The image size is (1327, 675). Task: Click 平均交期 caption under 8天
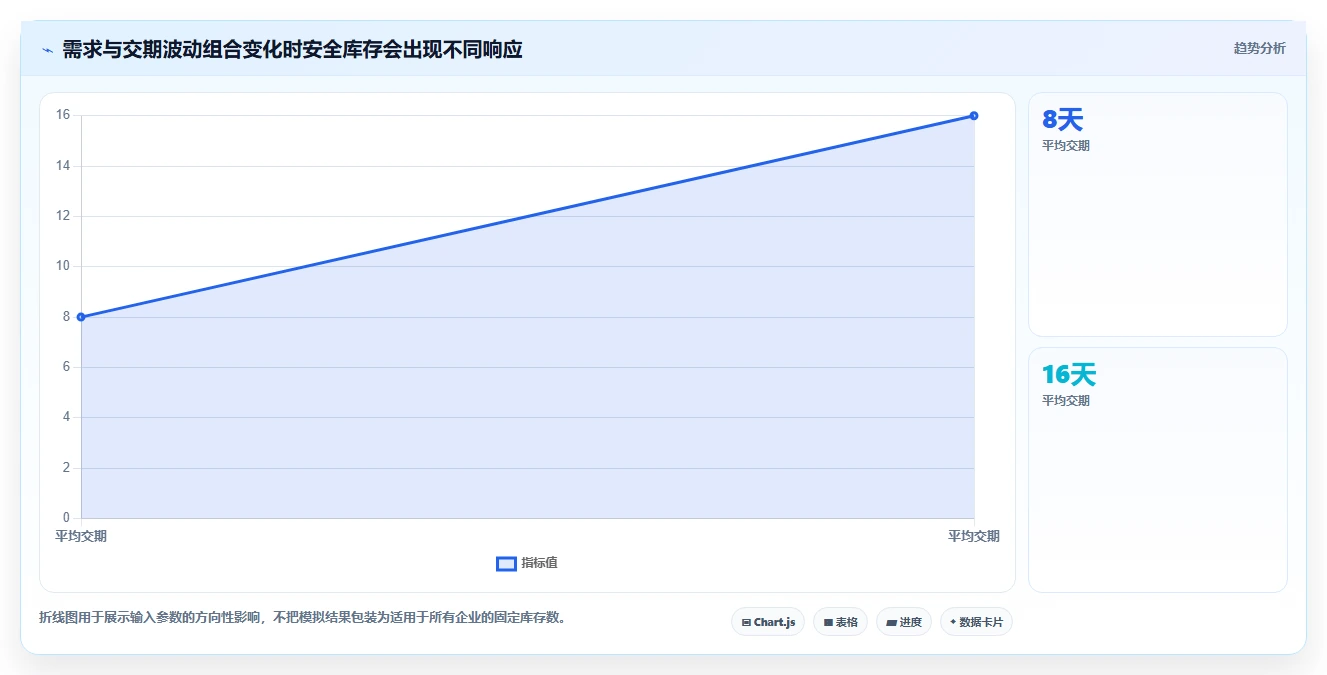pyautogui.click(x=1066, y=145)
